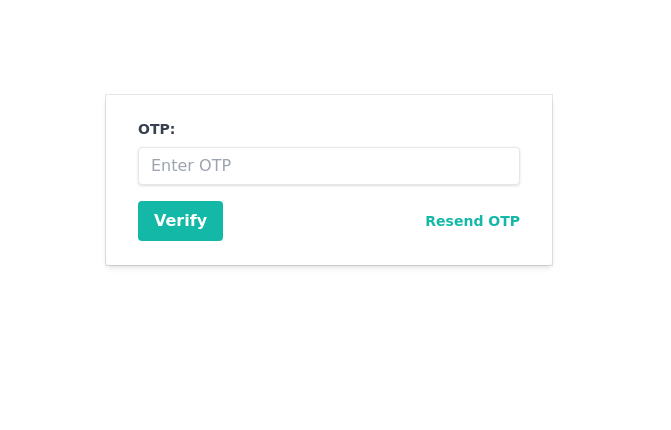The width and height of the screenshot is (671, 430).
Task: Request a new code via Resend OTP
Action: point(472,221)
